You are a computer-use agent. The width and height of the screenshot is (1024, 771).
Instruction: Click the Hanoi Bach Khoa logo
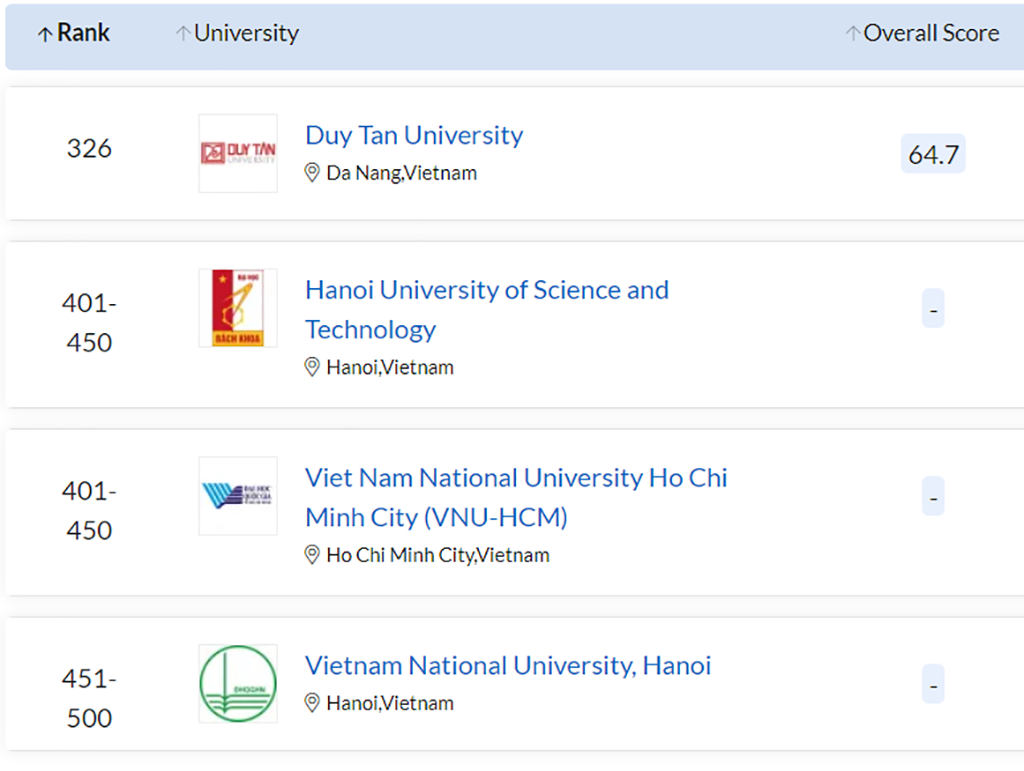[x=238, y=308]
